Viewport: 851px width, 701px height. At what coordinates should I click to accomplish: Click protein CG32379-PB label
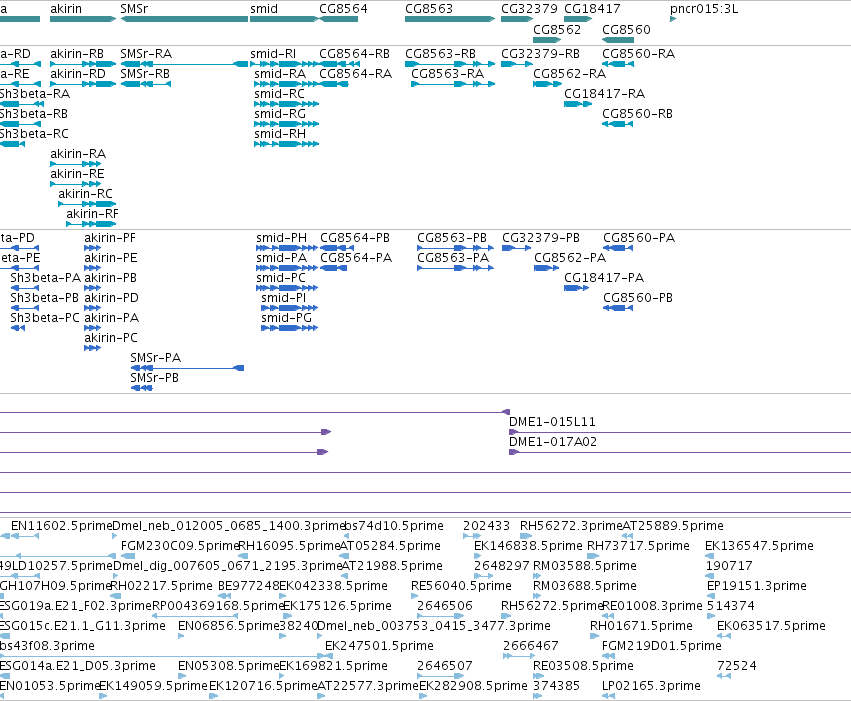pyautogui.click(x=541, y=238)
